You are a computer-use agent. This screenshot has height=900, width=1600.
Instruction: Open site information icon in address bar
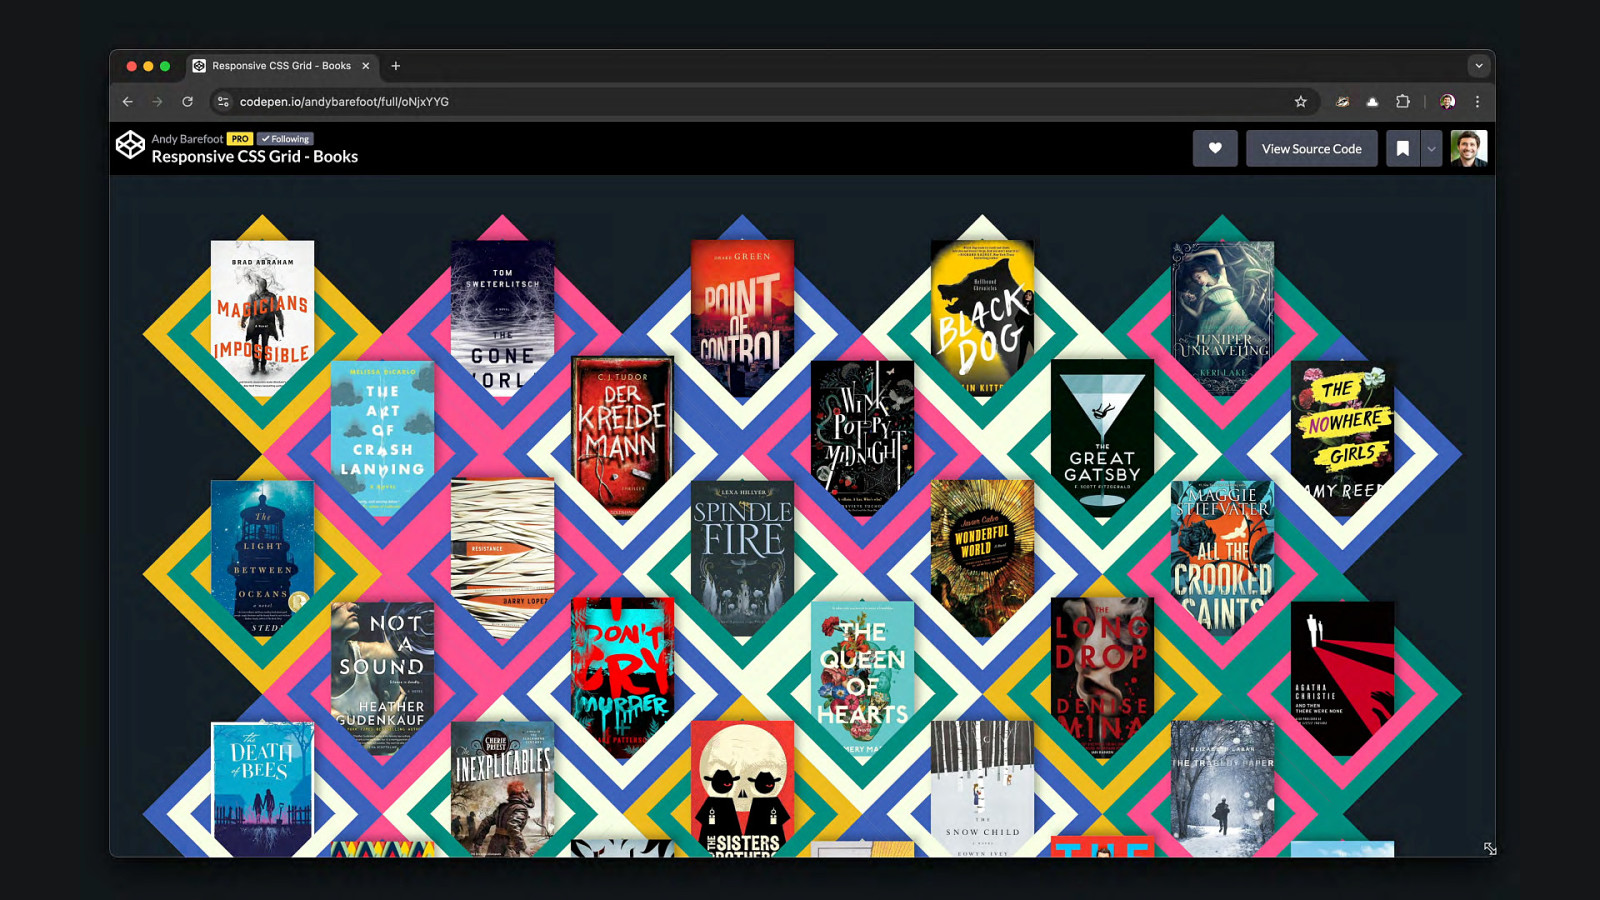(223, 102)
